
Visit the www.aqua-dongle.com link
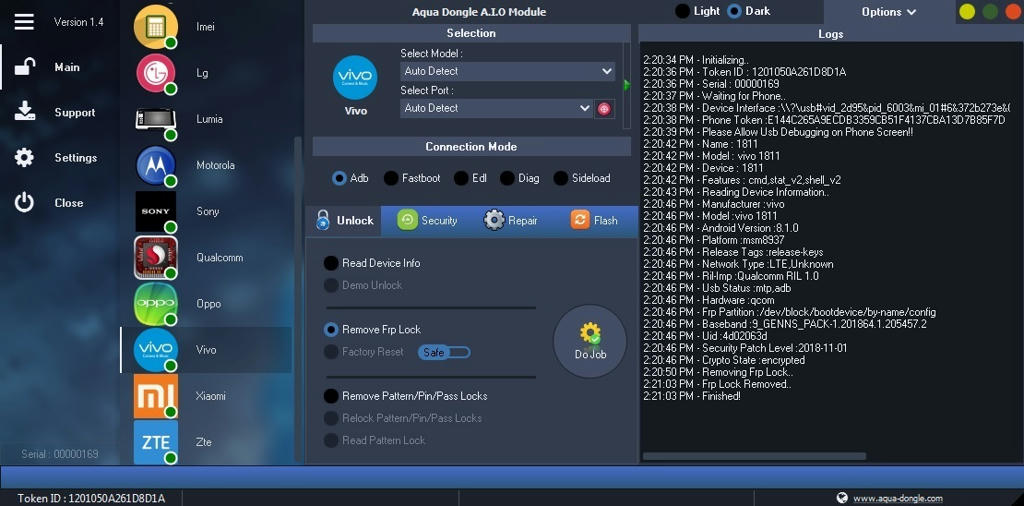click(x=896, y=498)
